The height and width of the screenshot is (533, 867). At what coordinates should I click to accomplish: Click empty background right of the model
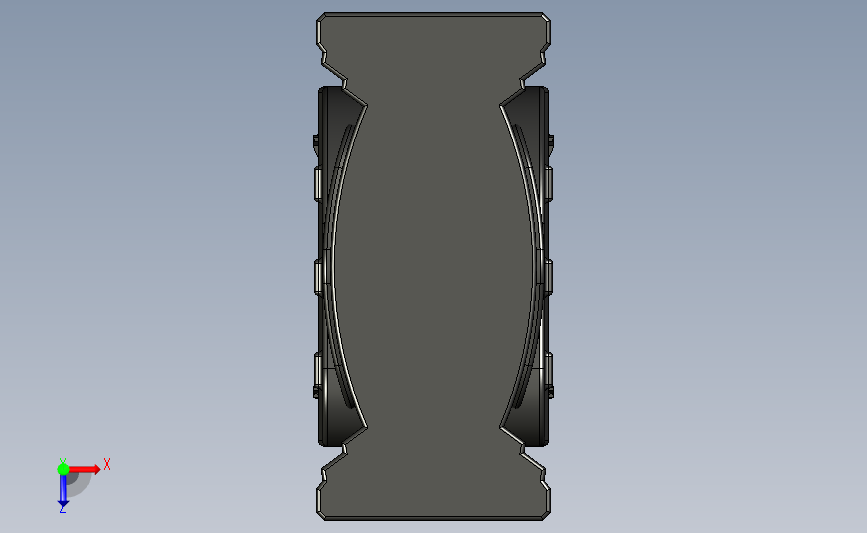[x=708, y=265]
